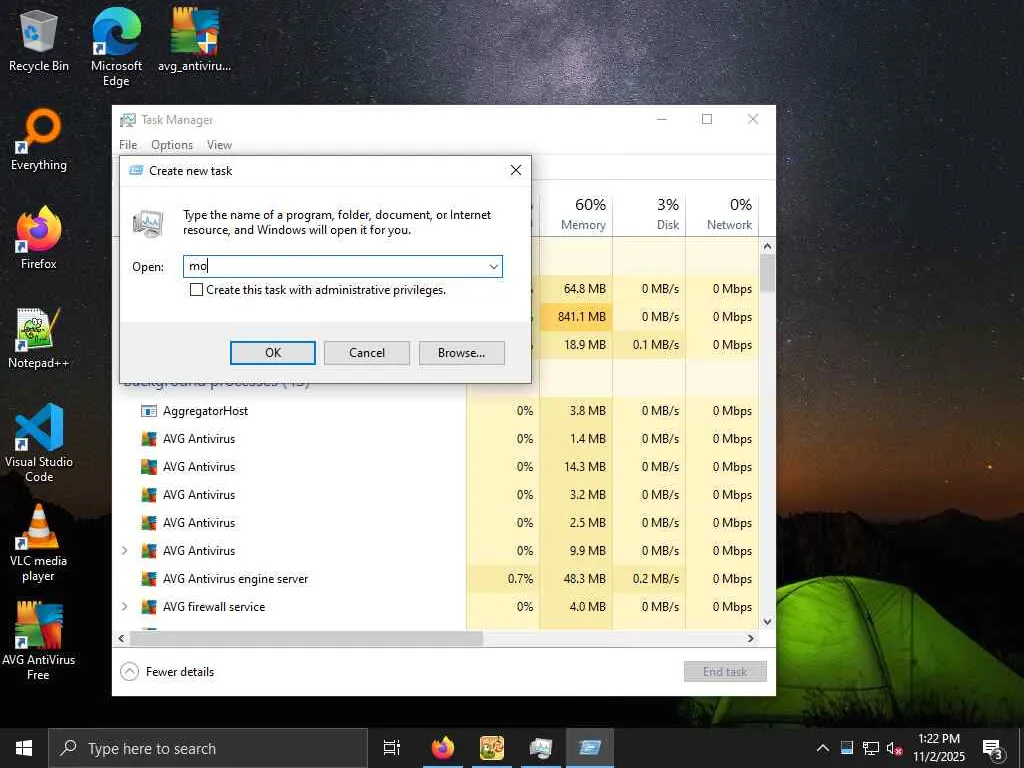
Task: Click End task button
Action: [725, 671]
